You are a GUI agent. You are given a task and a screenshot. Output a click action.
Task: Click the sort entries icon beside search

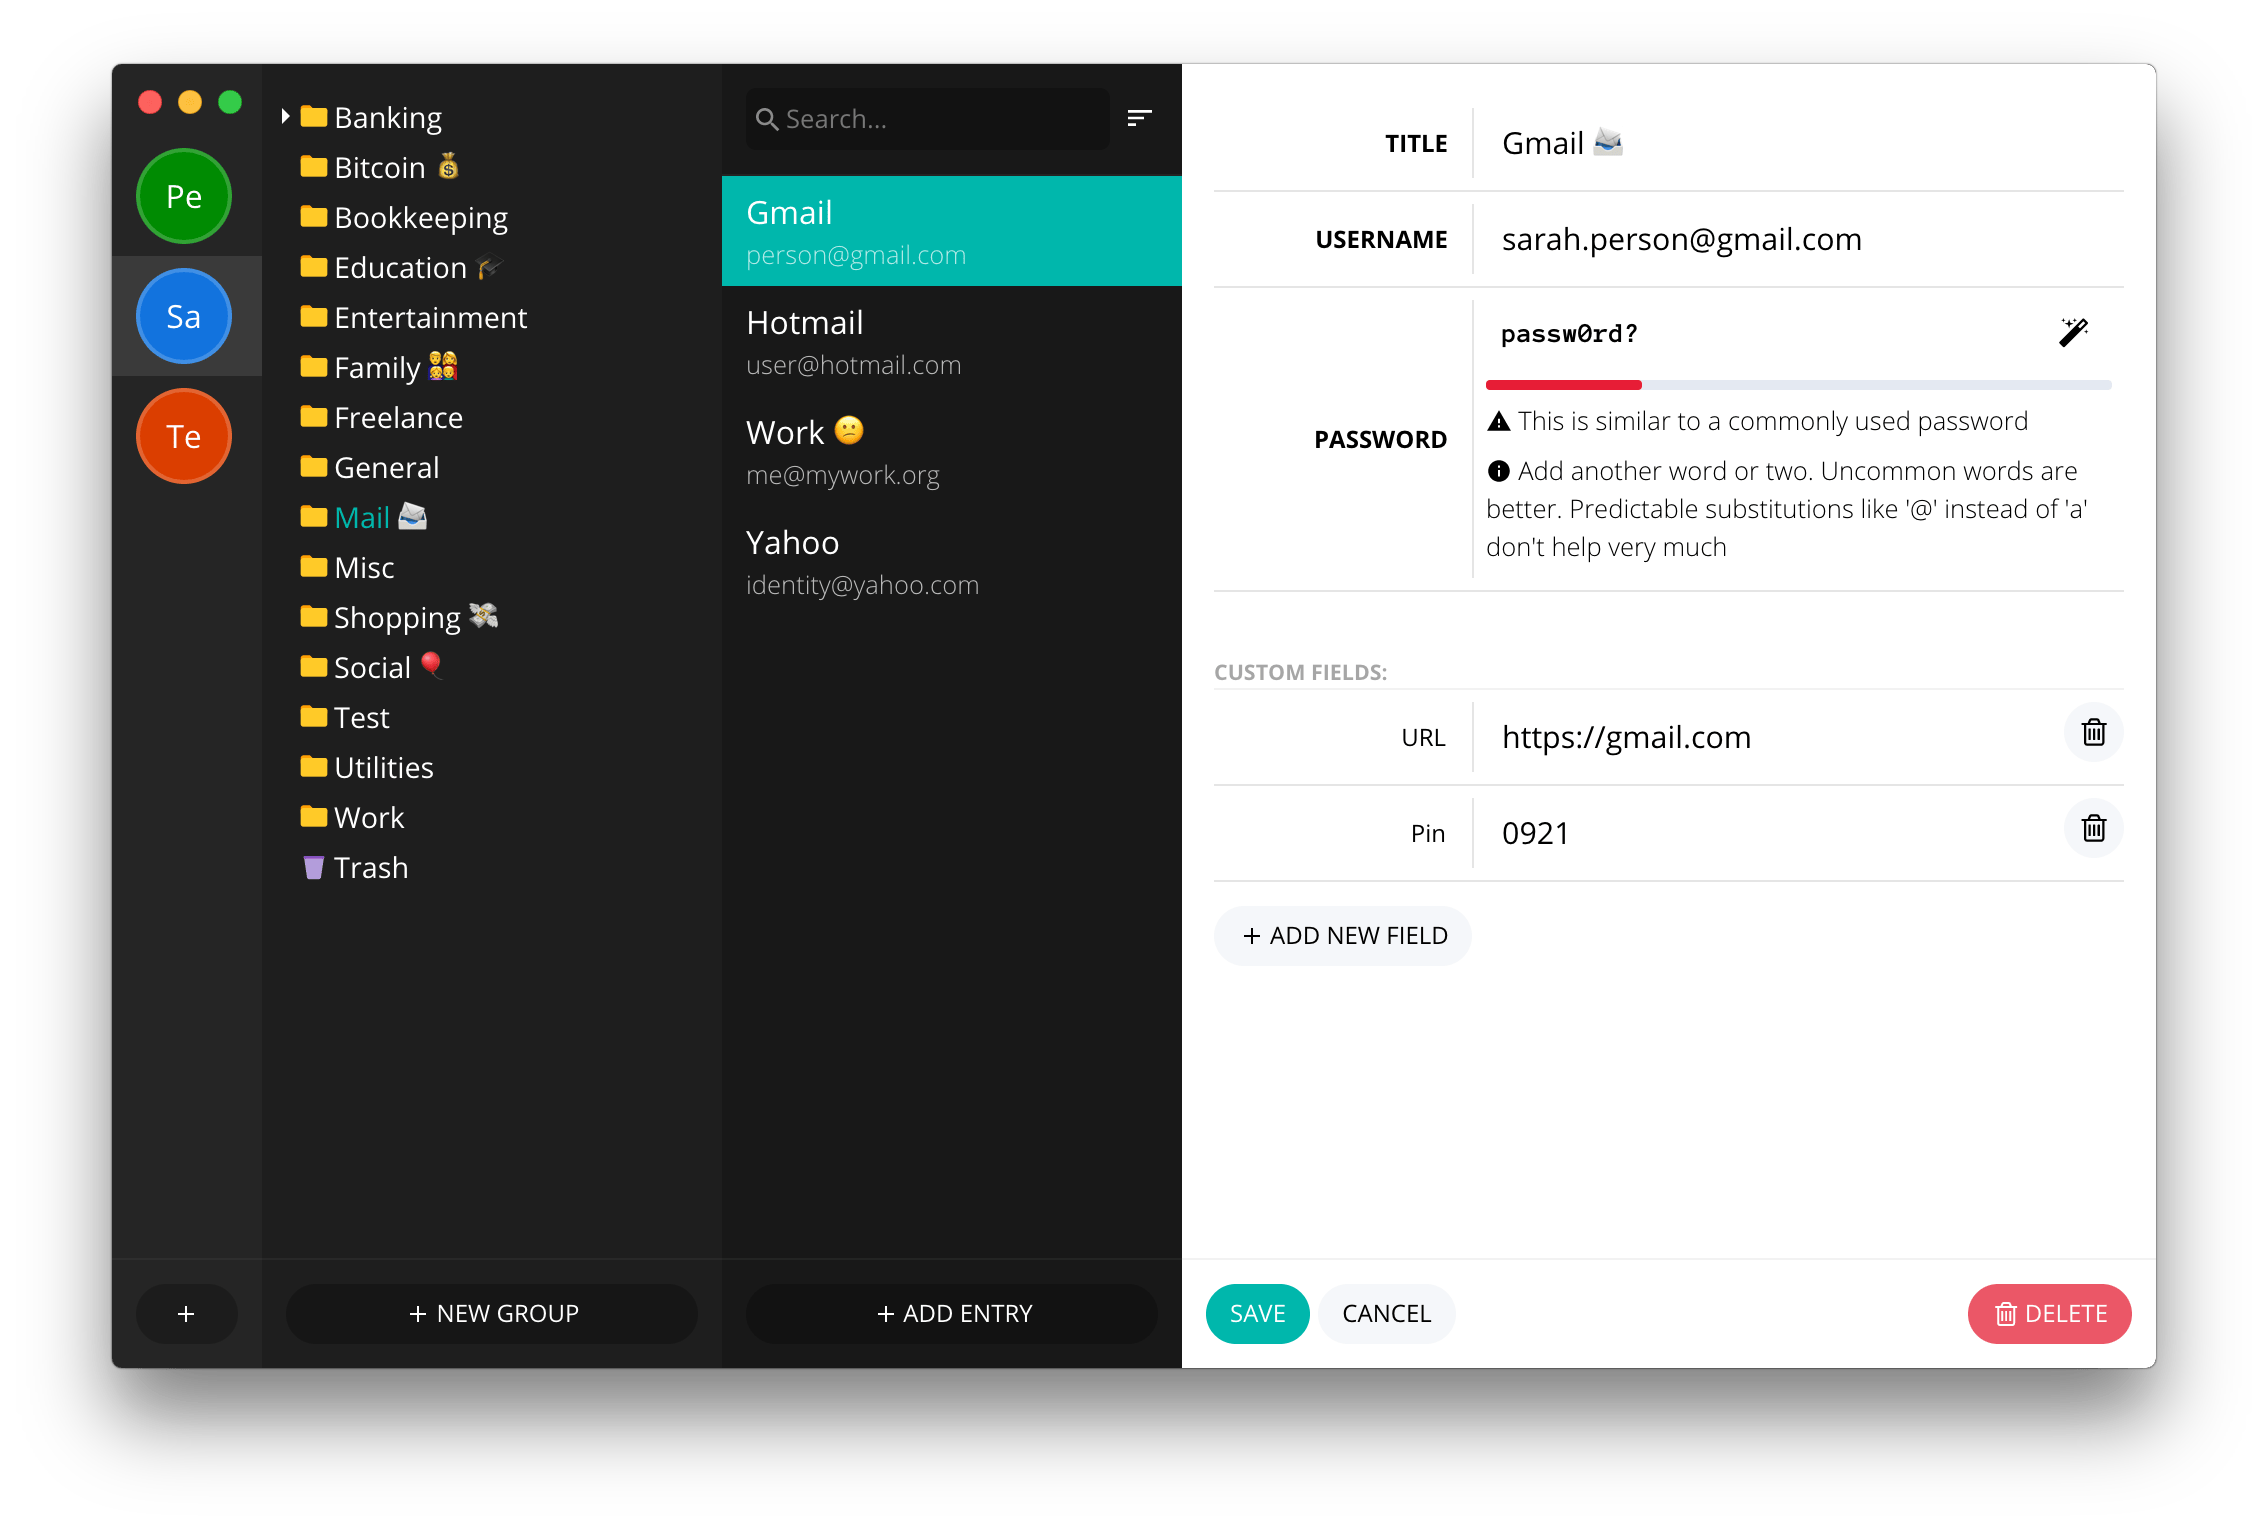pyautogui.click(x=1139, y=118)
